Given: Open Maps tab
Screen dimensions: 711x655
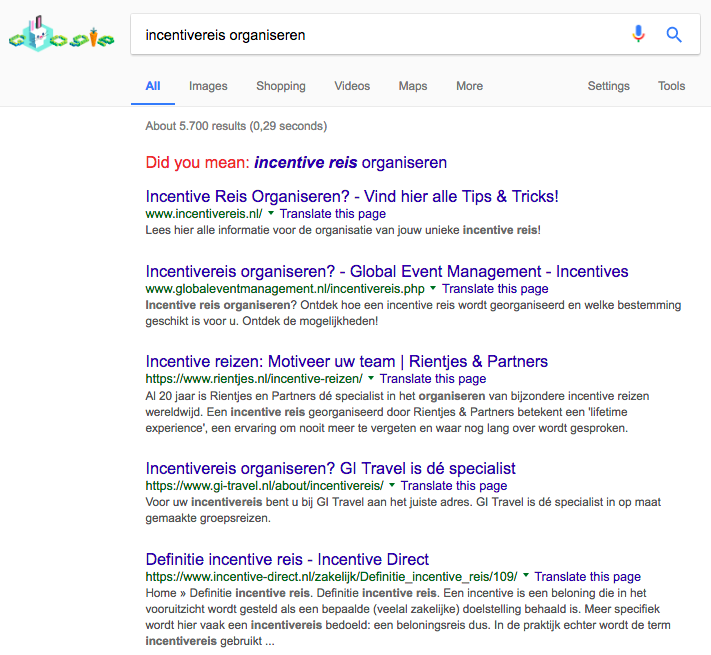Looking at the screenshot, I should pyautogui.click(x=413, y=86).
